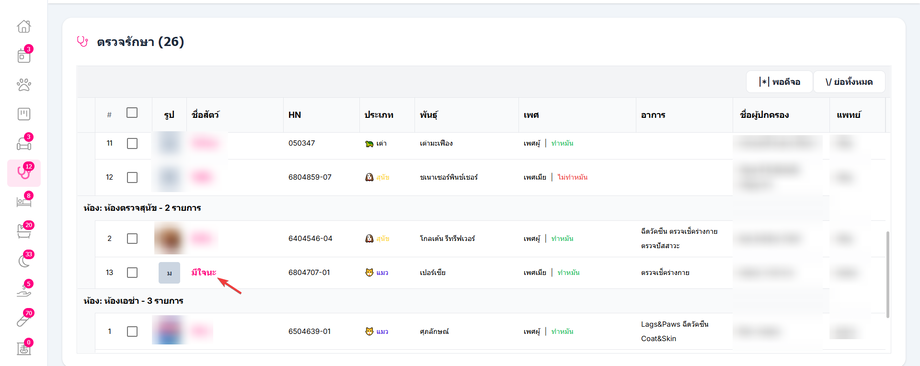Open the sidebar icon above the stethoscope
Image resolution: width=920 pixels, height=366 pixels.
click(23, 143)
